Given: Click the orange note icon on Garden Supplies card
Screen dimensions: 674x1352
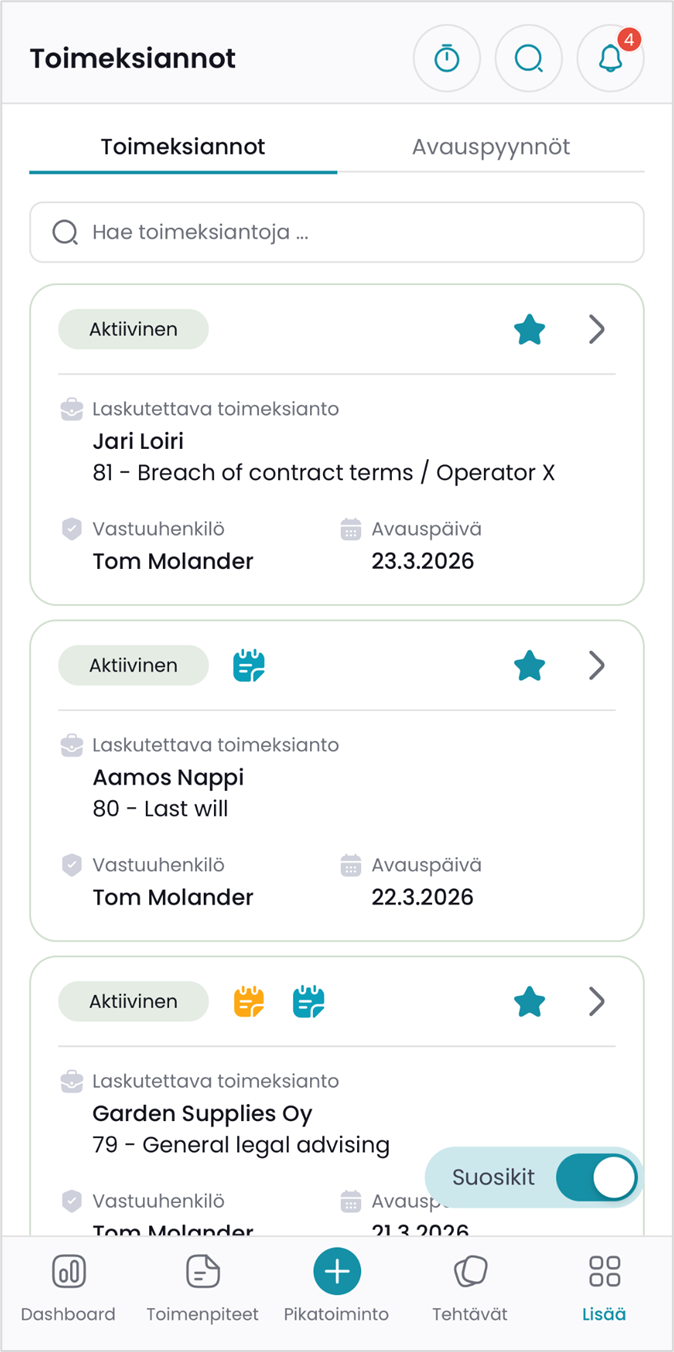Looking at the screenshot, I should tap(249, 1001).
